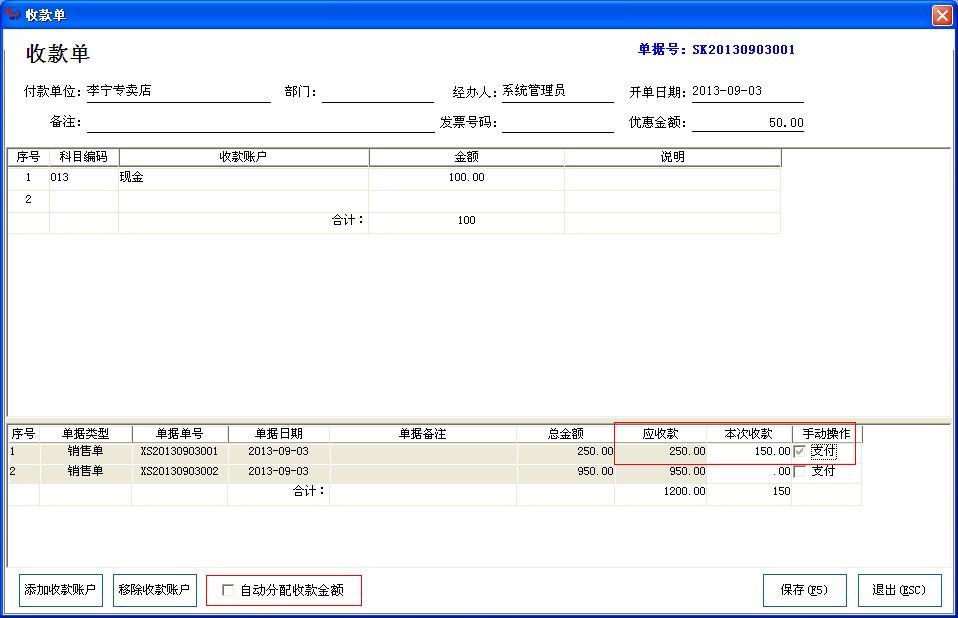Check 支付 box for XS20130903002
This screenshot has width=958, height=618.
799,471
